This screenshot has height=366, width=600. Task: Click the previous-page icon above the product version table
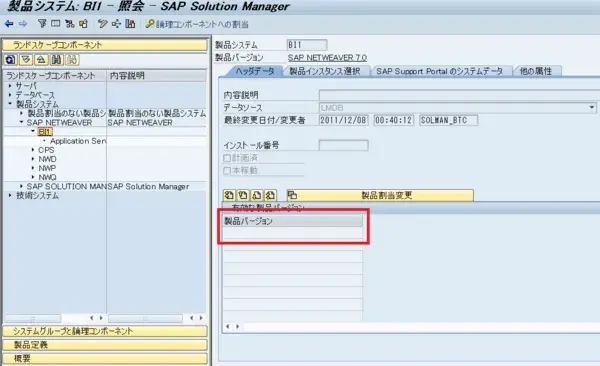(x=243, y=195)
